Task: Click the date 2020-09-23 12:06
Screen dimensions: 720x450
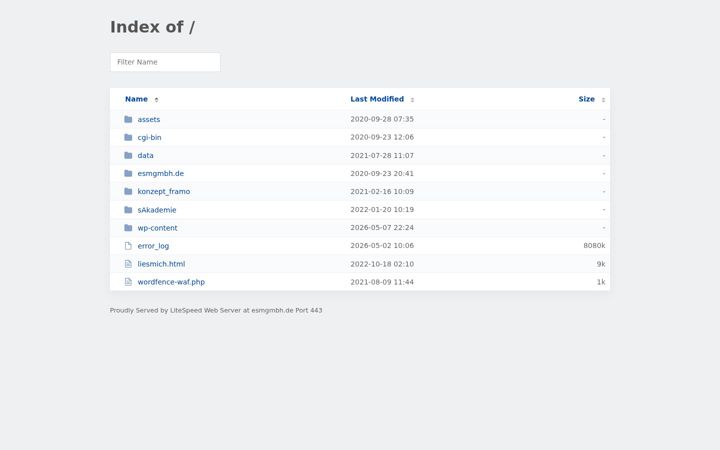Action: [x=382, y=137]
